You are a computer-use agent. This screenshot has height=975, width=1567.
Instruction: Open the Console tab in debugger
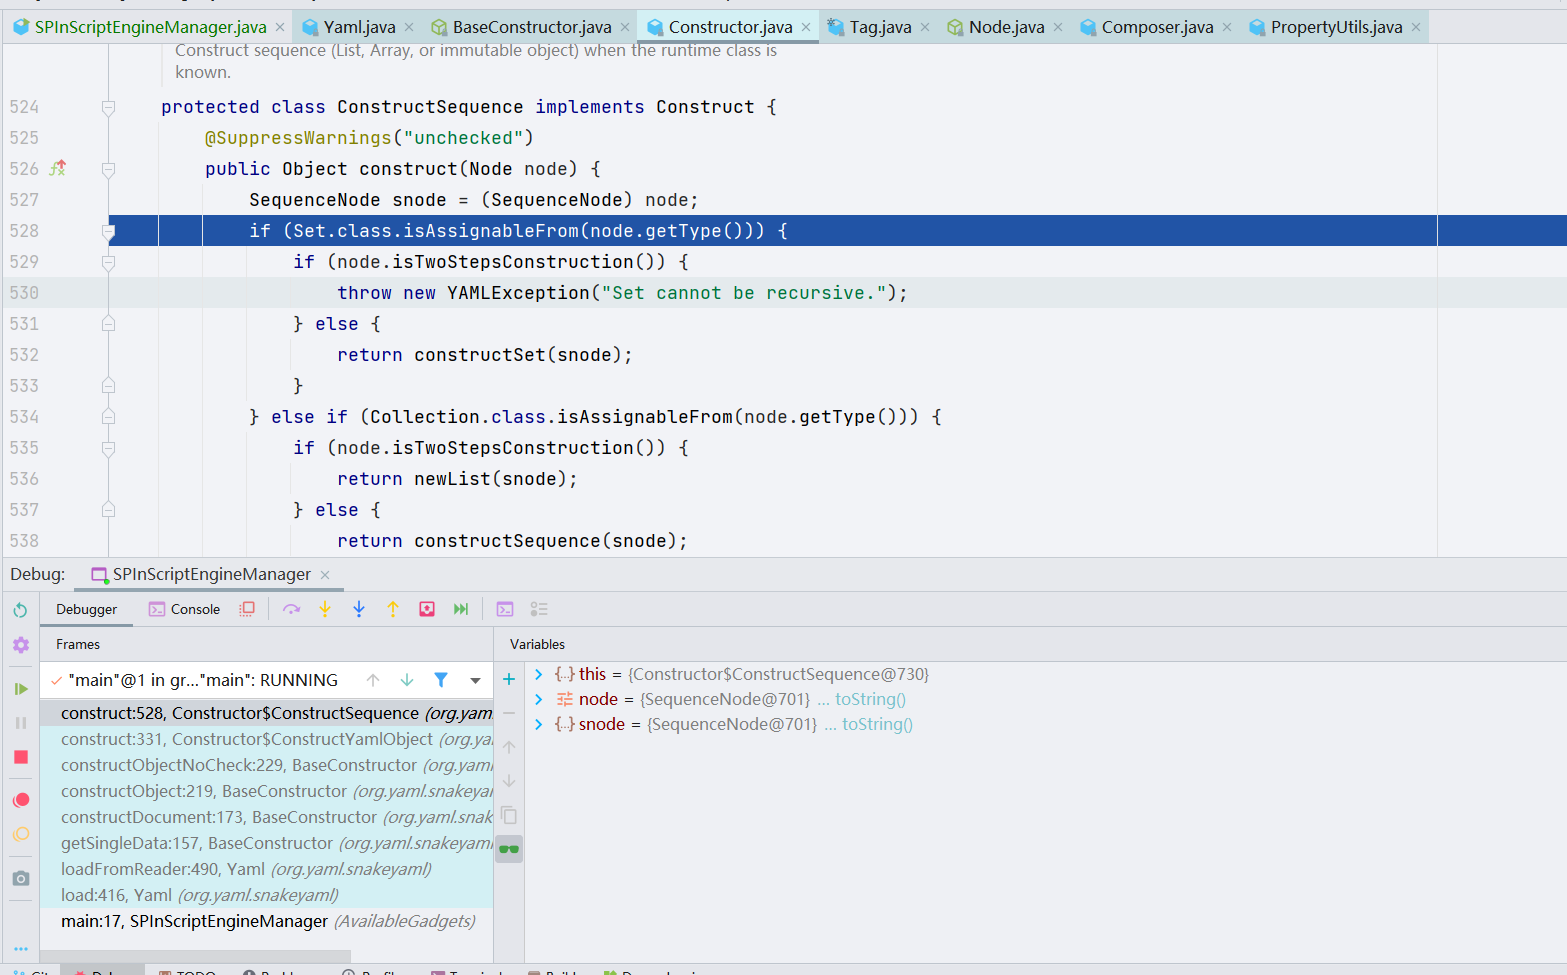(185, 609)
